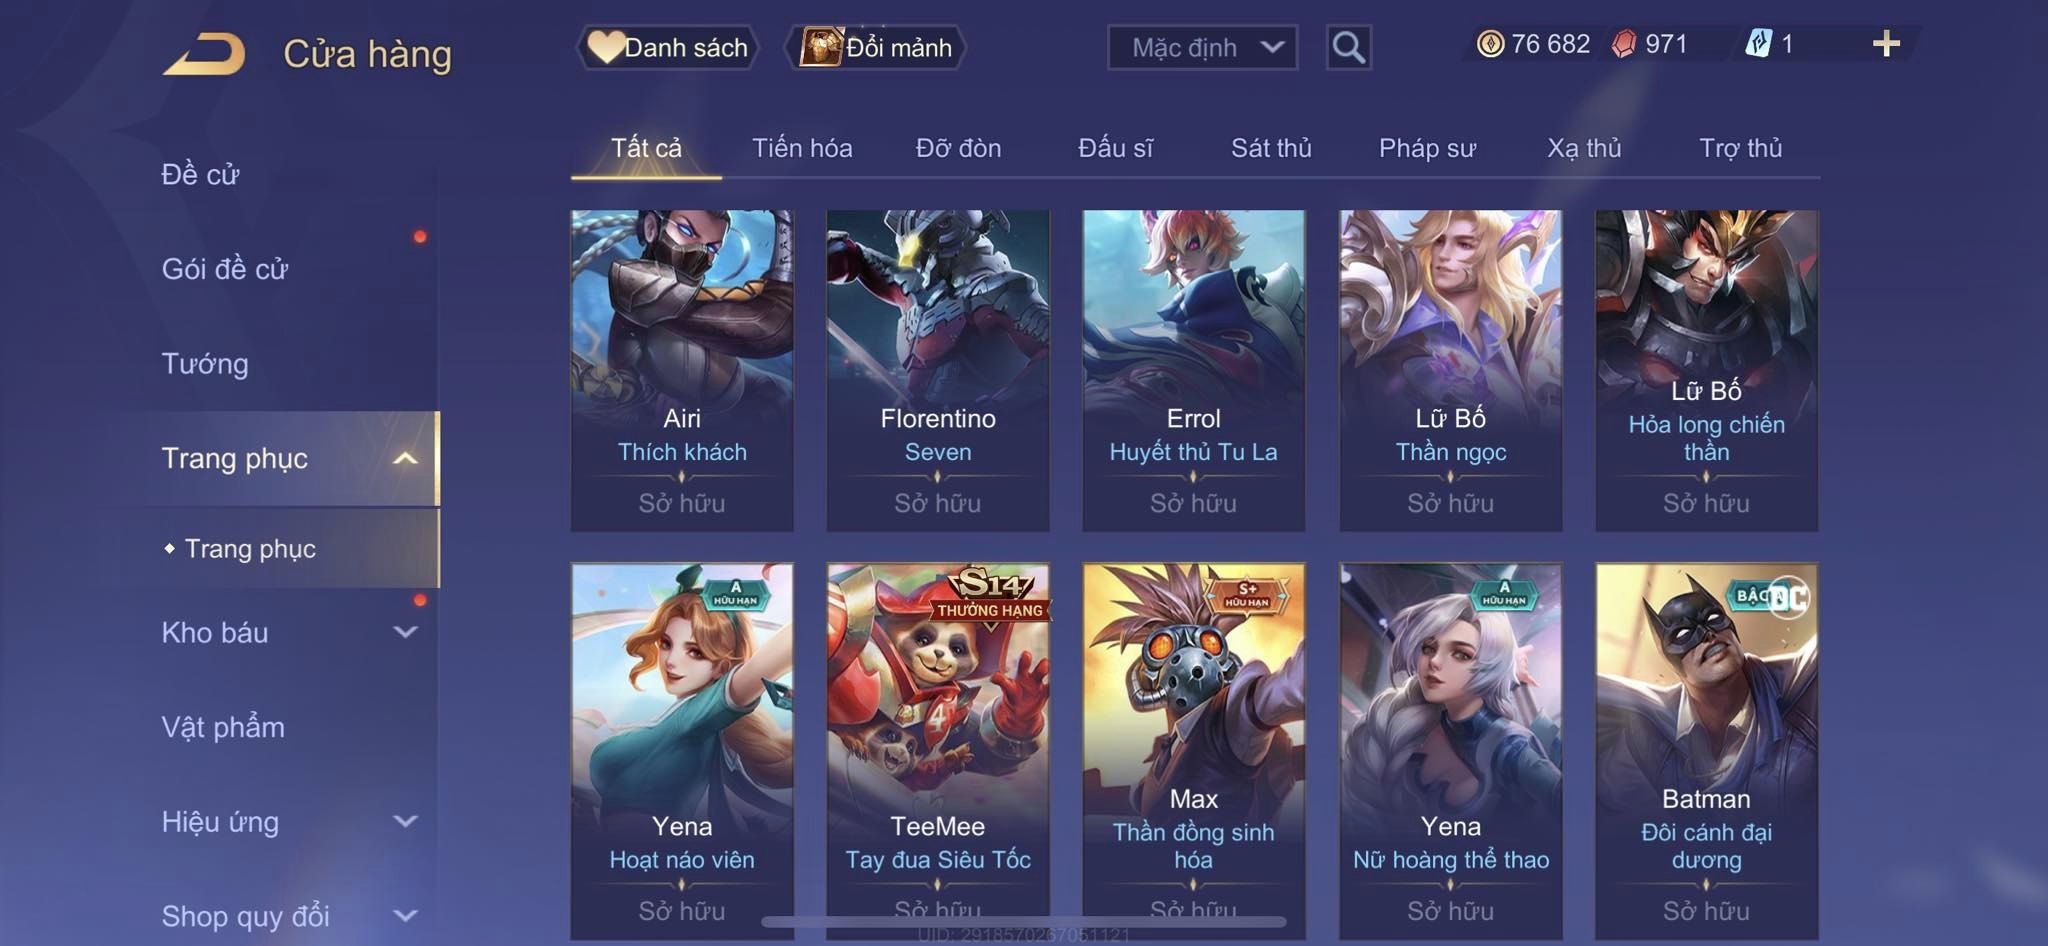Switch to the Sát thủ tab
Screen dimensions: 2048x946
(1271, 148)
